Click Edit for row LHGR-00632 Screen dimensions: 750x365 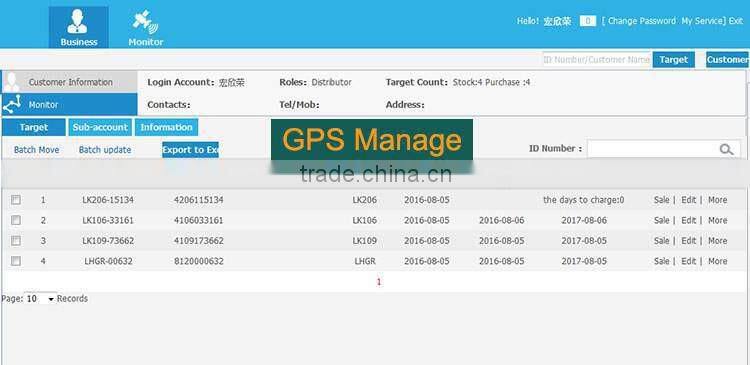688,261
